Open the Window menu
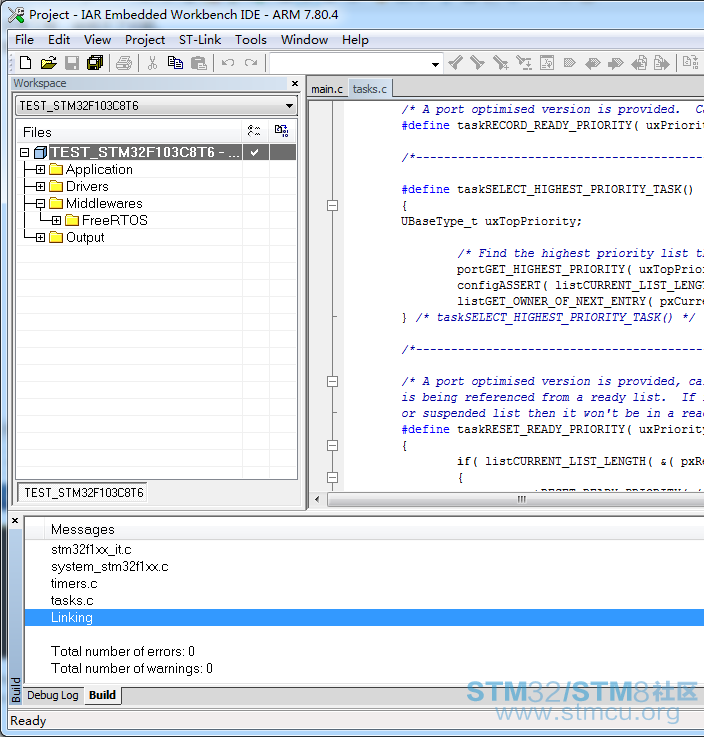704x737 pixels. (305, 40)
